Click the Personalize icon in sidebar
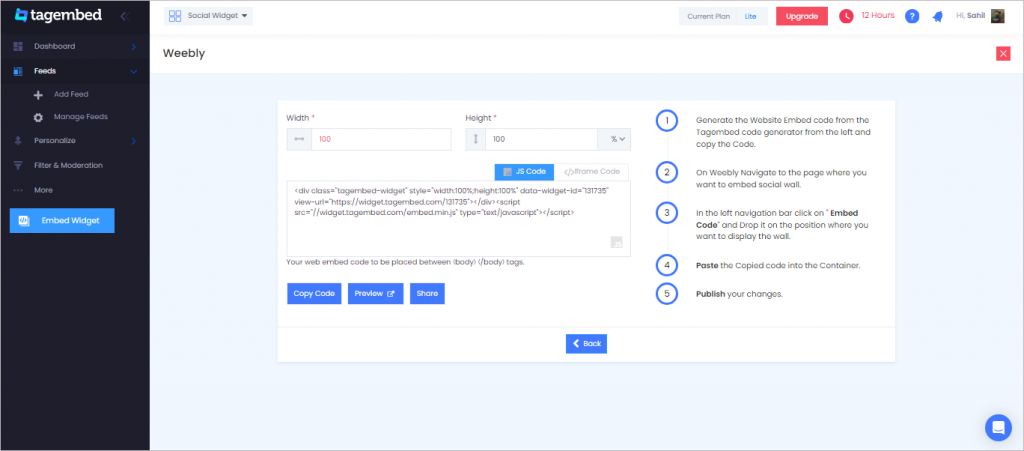 (x=18, y=140)
